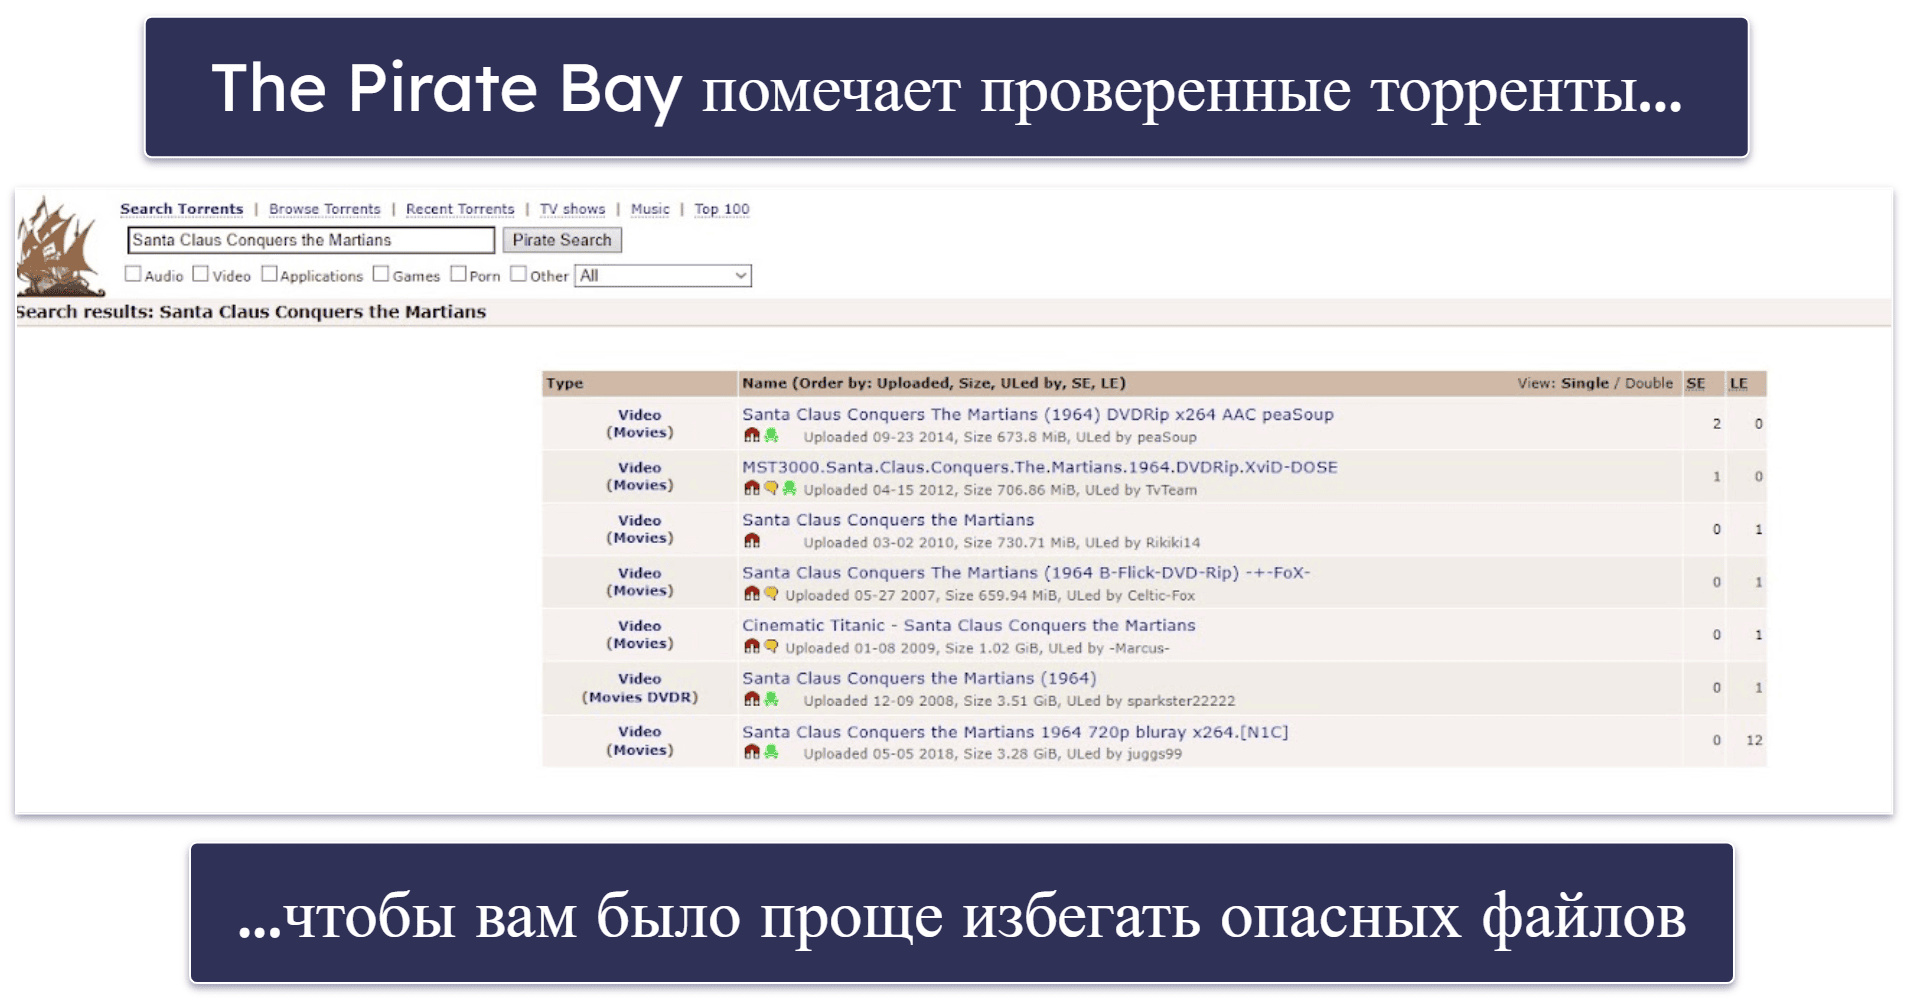This screenshot has width=1909, height=998.
Task: Click magnet icon for peaSoup DVDRip torrent
Action: (x=752, y=436)
